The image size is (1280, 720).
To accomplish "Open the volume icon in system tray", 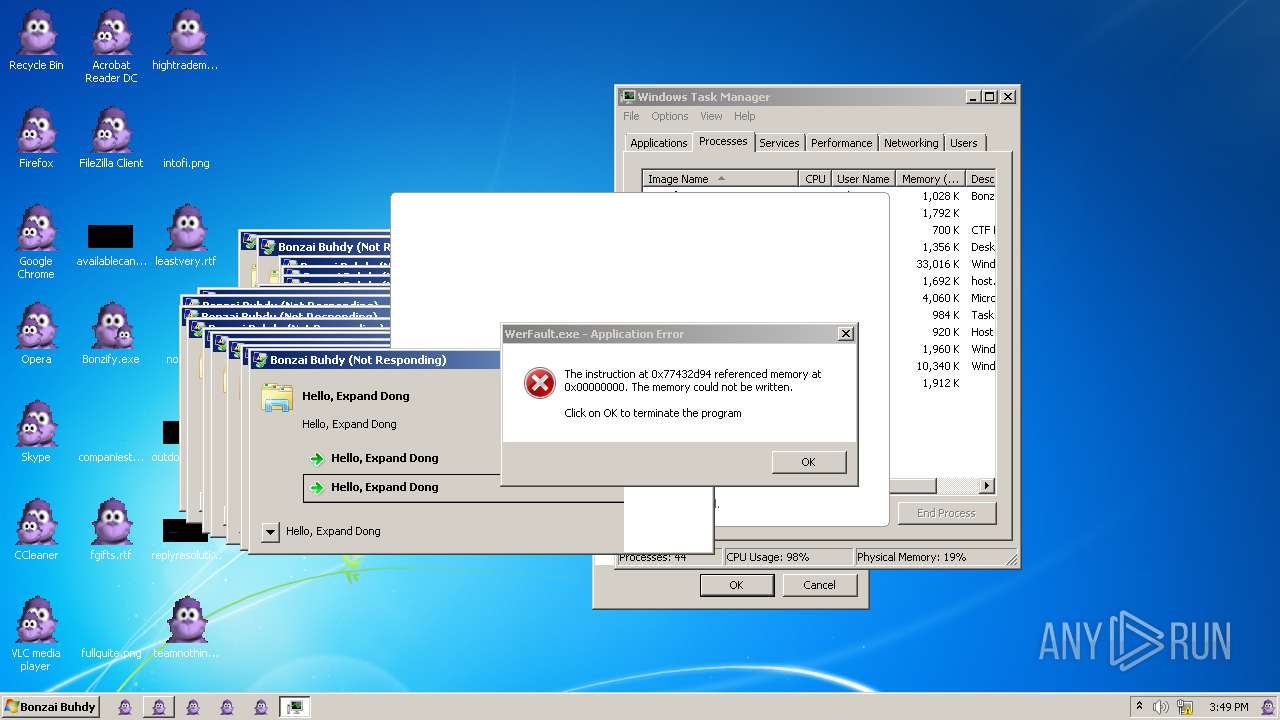I will tap(1161, 707).
